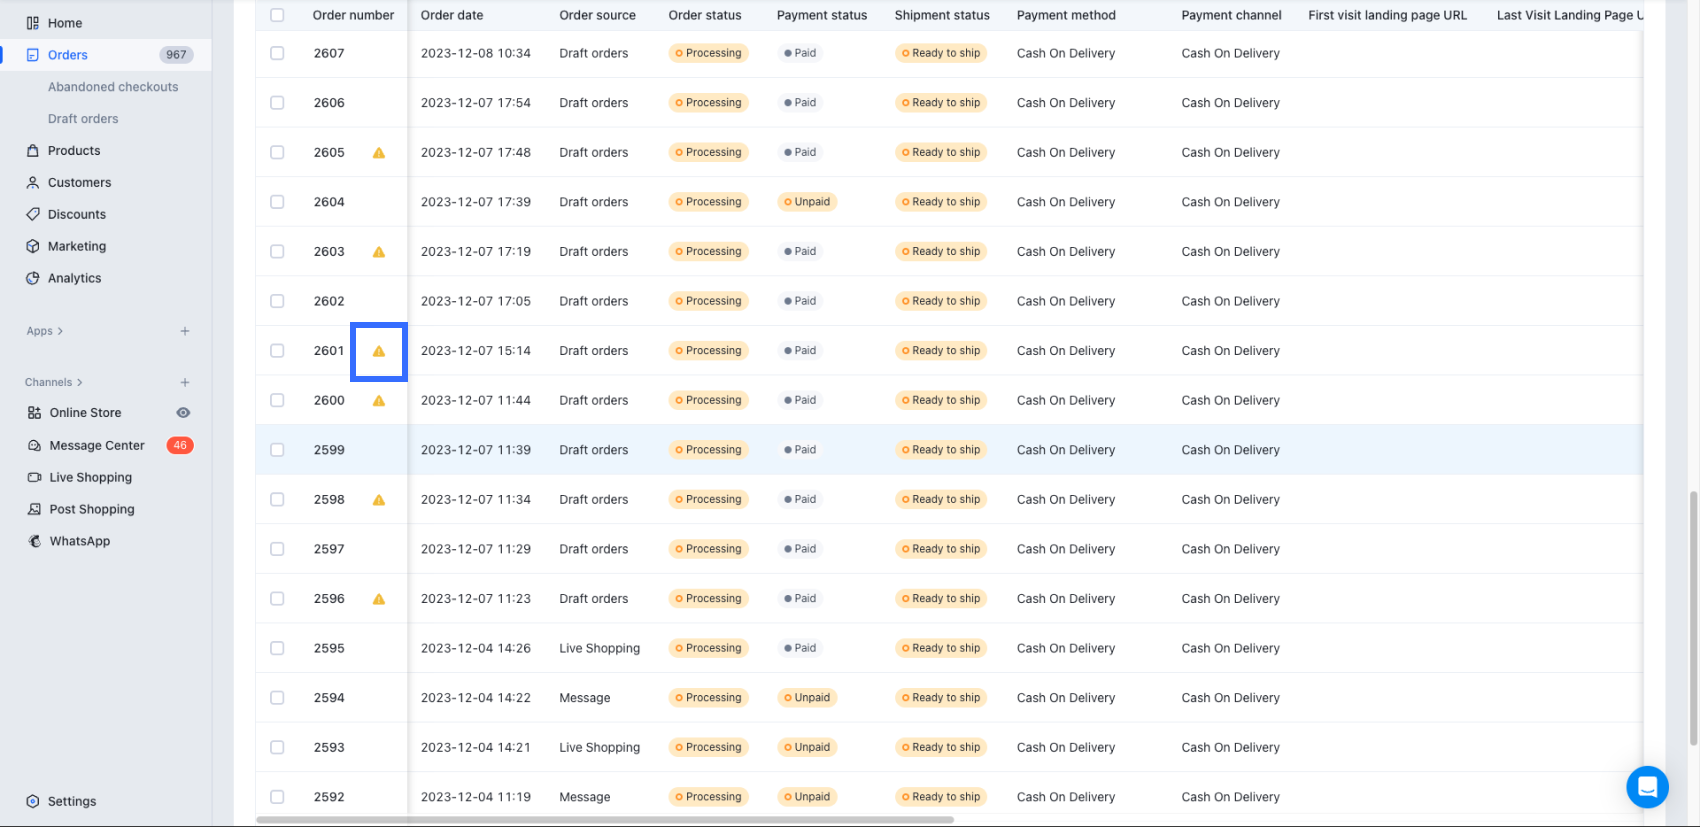Click the Post Shopping icon

tap(34, 510)
